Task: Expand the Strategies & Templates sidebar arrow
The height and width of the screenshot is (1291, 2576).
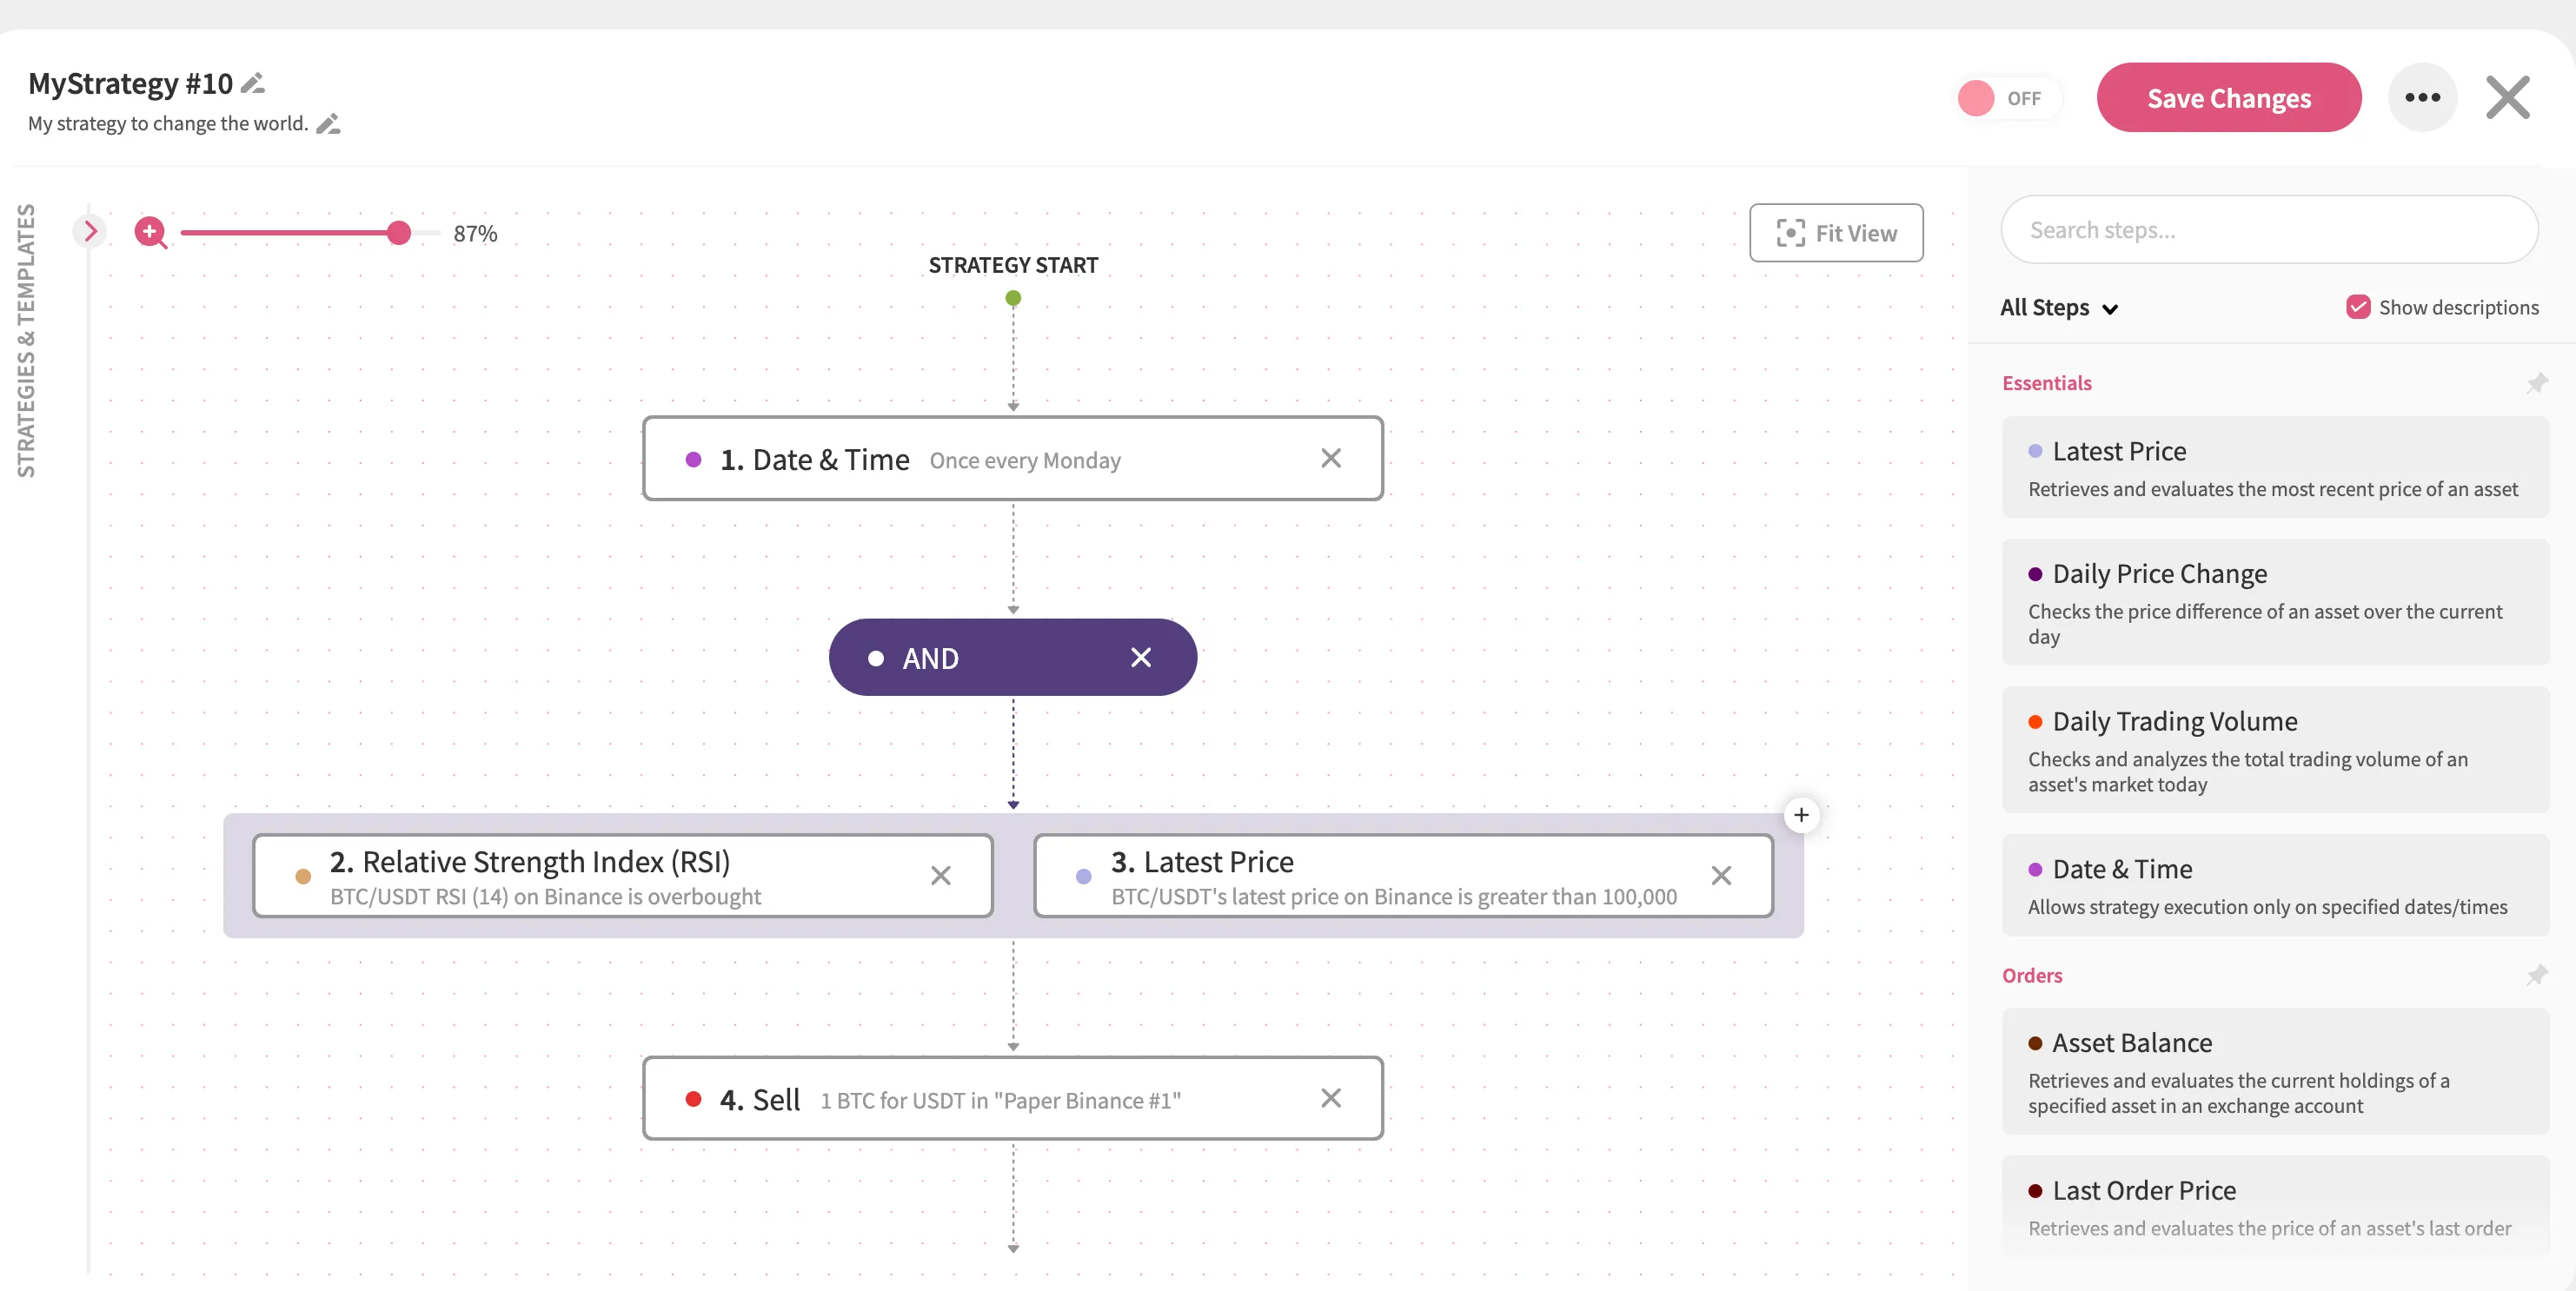Action: click(x=90, y=231)
